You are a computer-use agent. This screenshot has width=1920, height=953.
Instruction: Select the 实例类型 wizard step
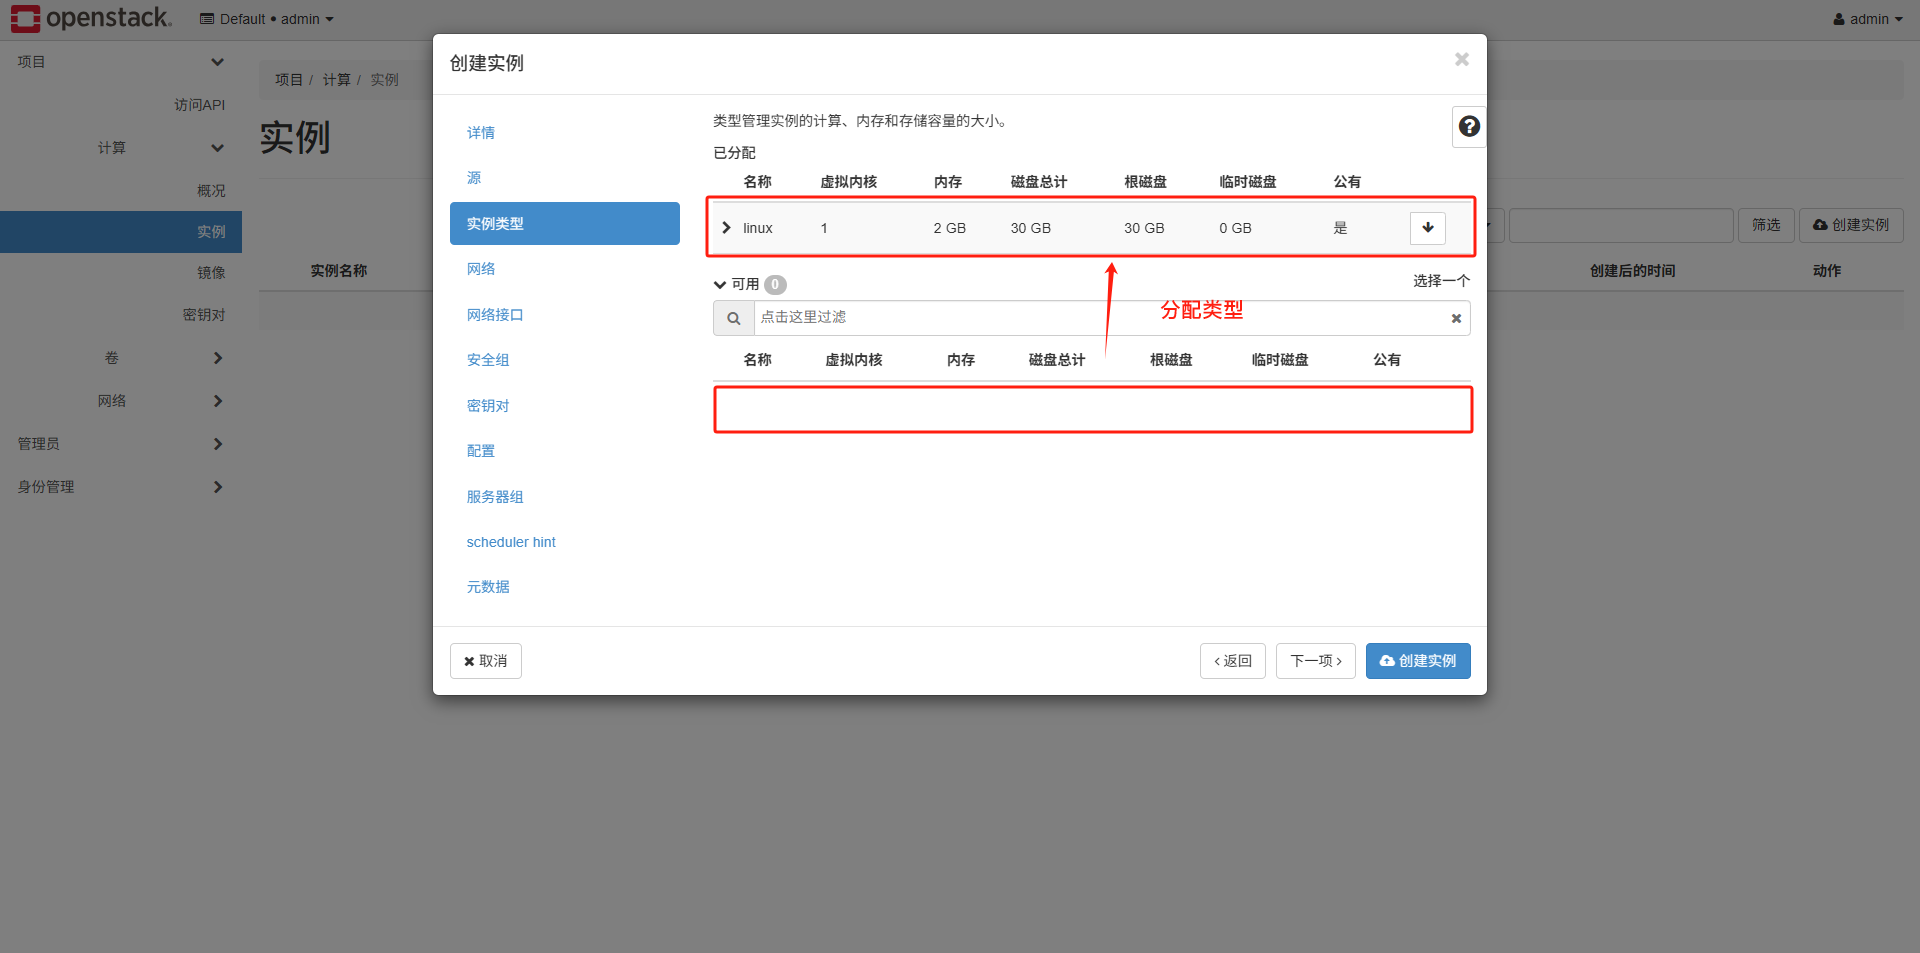[x=565, y=224]
